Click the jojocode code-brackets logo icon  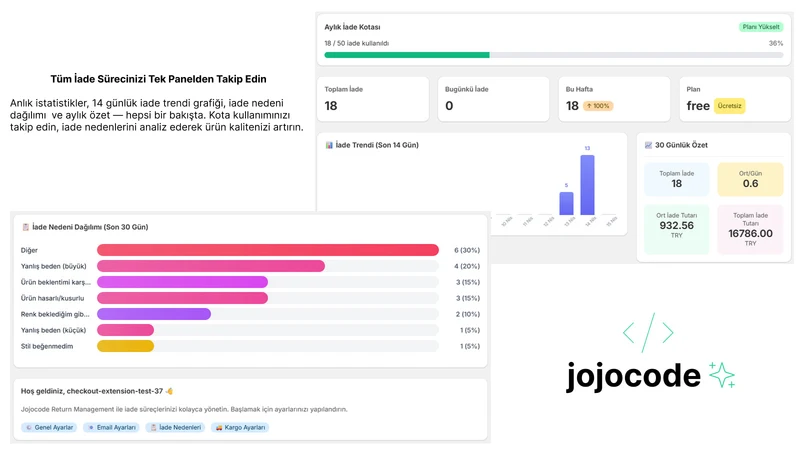tap(648, 333)
